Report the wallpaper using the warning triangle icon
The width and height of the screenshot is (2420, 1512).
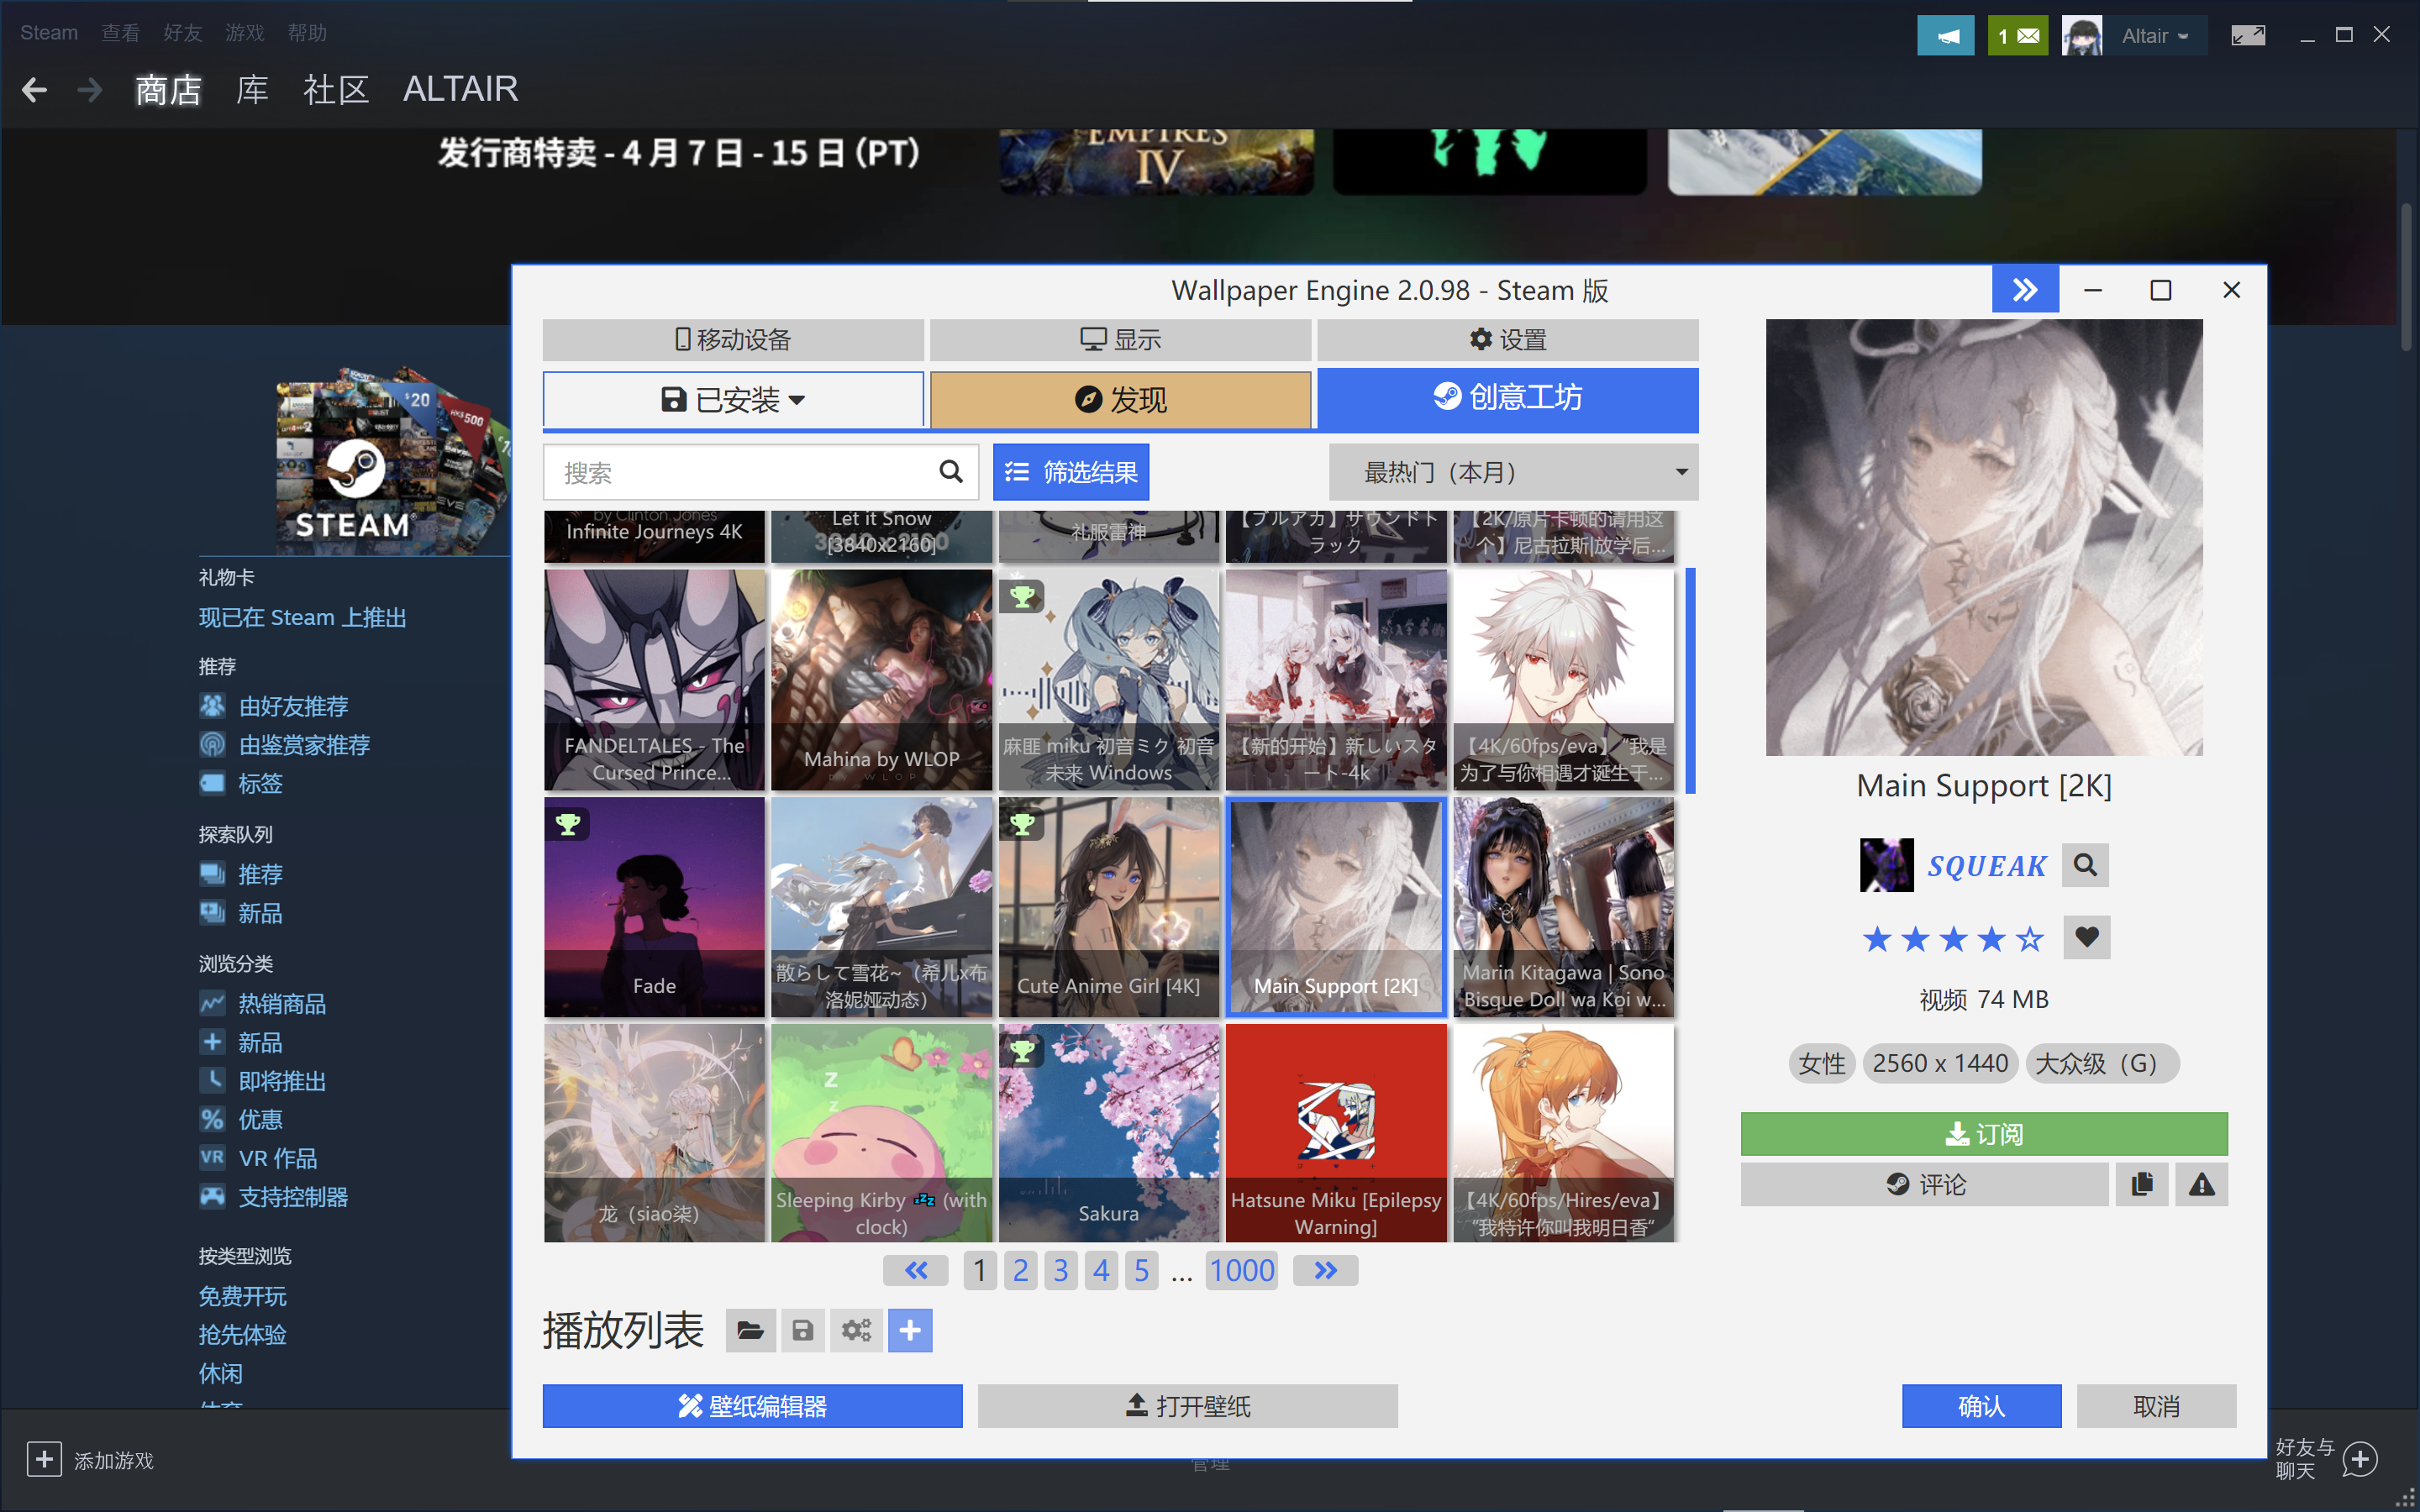(x=2202, y=1185)
